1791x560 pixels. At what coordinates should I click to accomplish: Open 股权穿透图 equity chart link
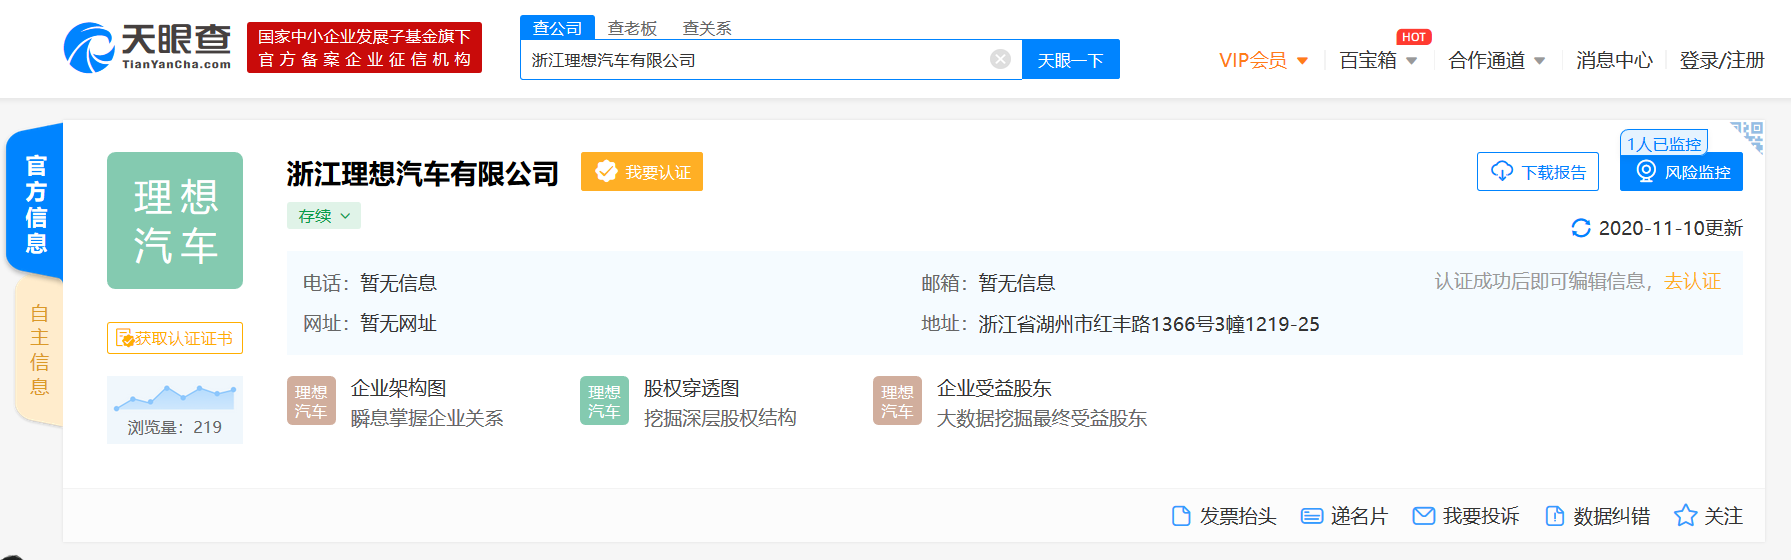[x=691, y=388]
